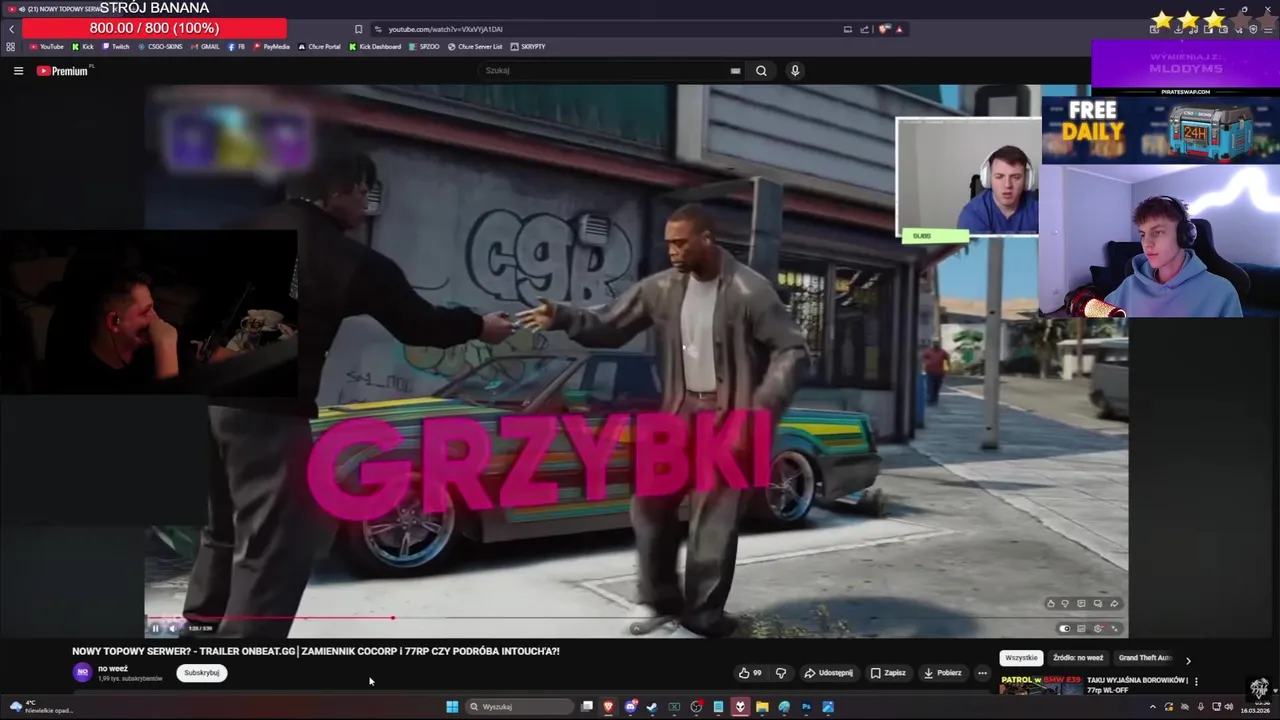Click the Udostępnij share button
Screen dimensions: 1280x720
(x=829, y=673)
